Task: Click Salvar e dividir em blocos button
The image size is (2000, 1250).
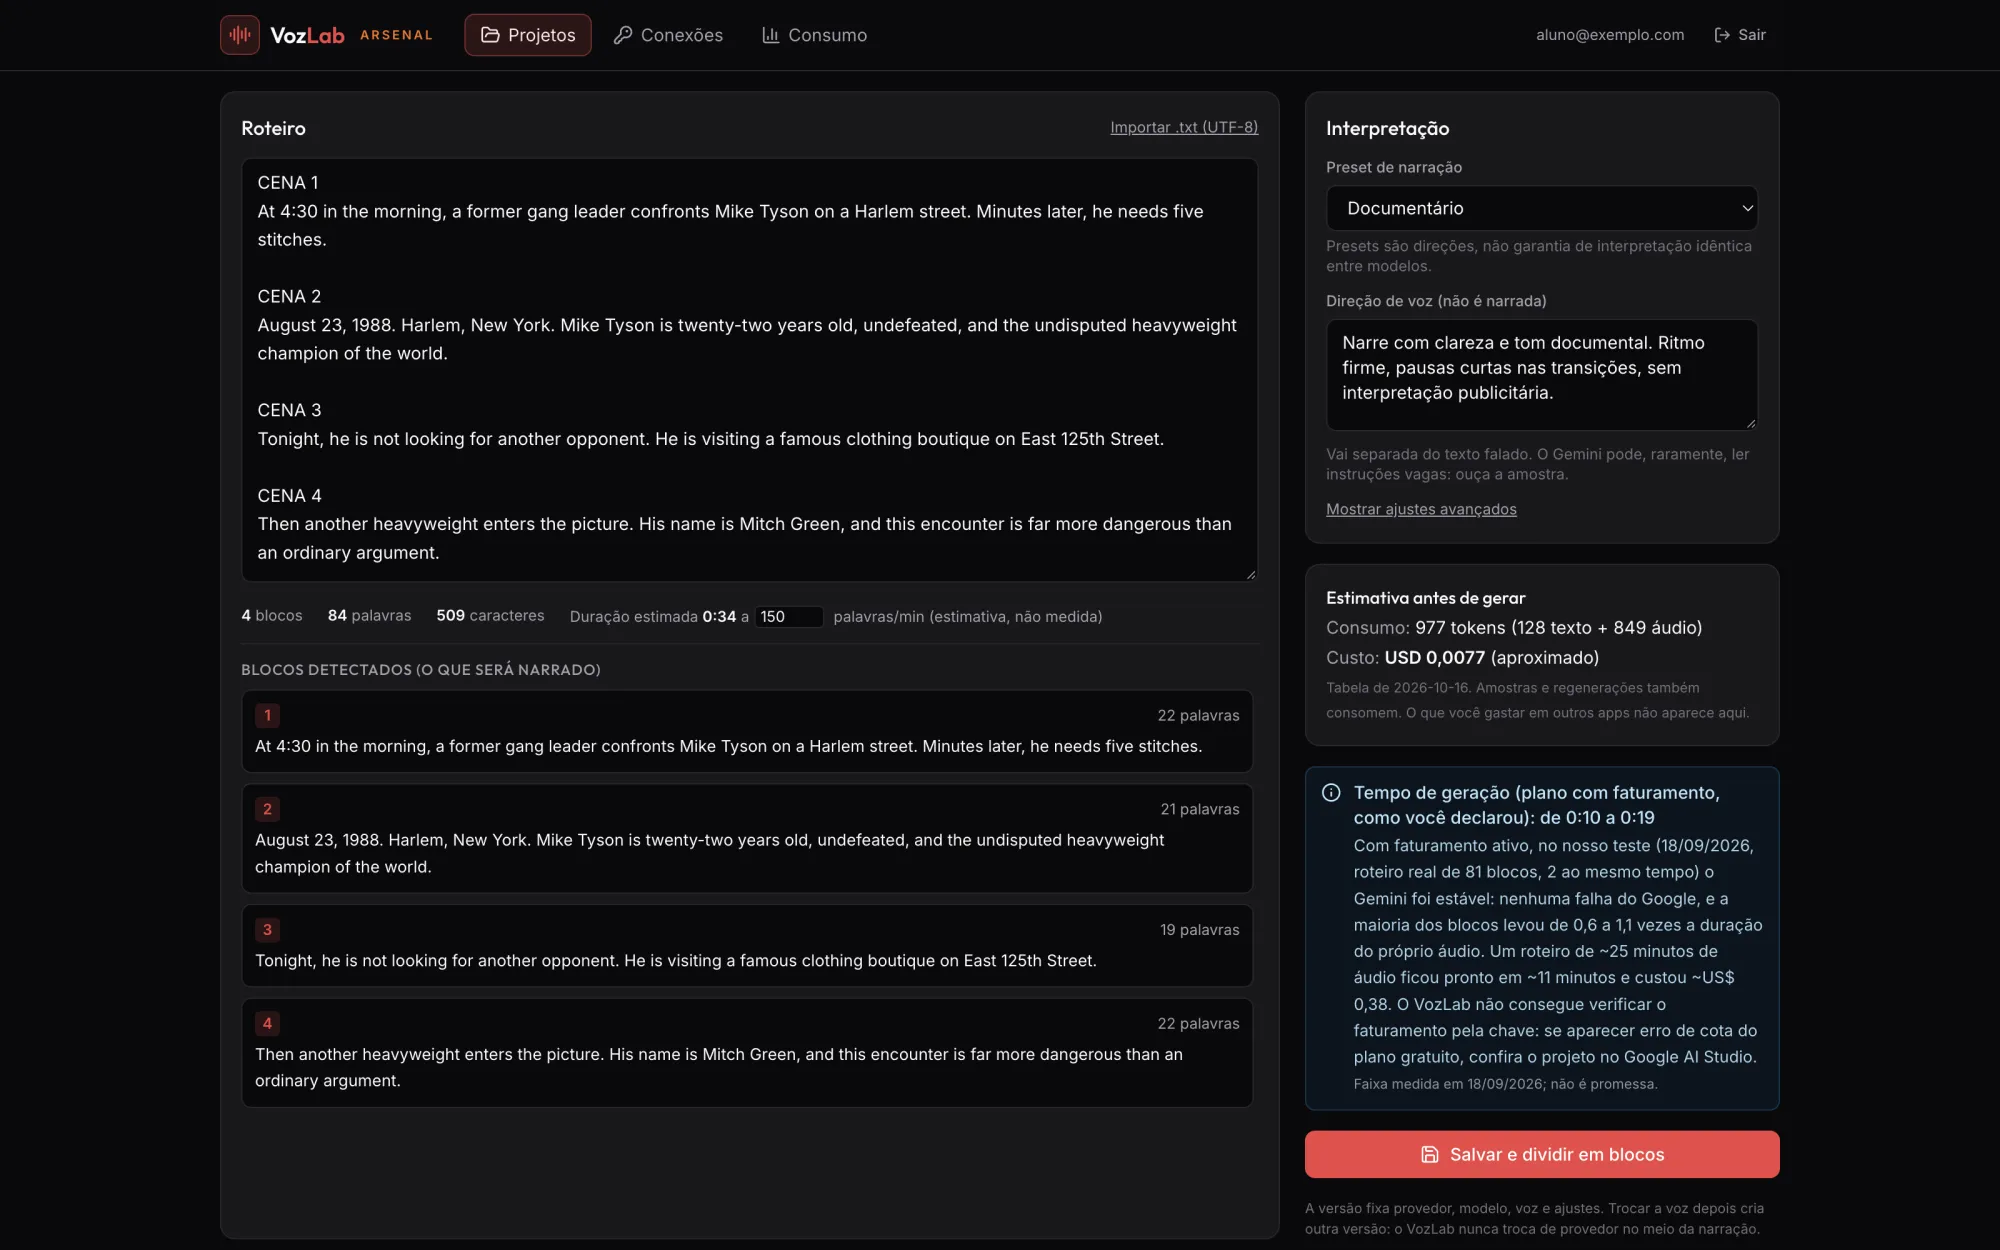Action: 1541,1154
